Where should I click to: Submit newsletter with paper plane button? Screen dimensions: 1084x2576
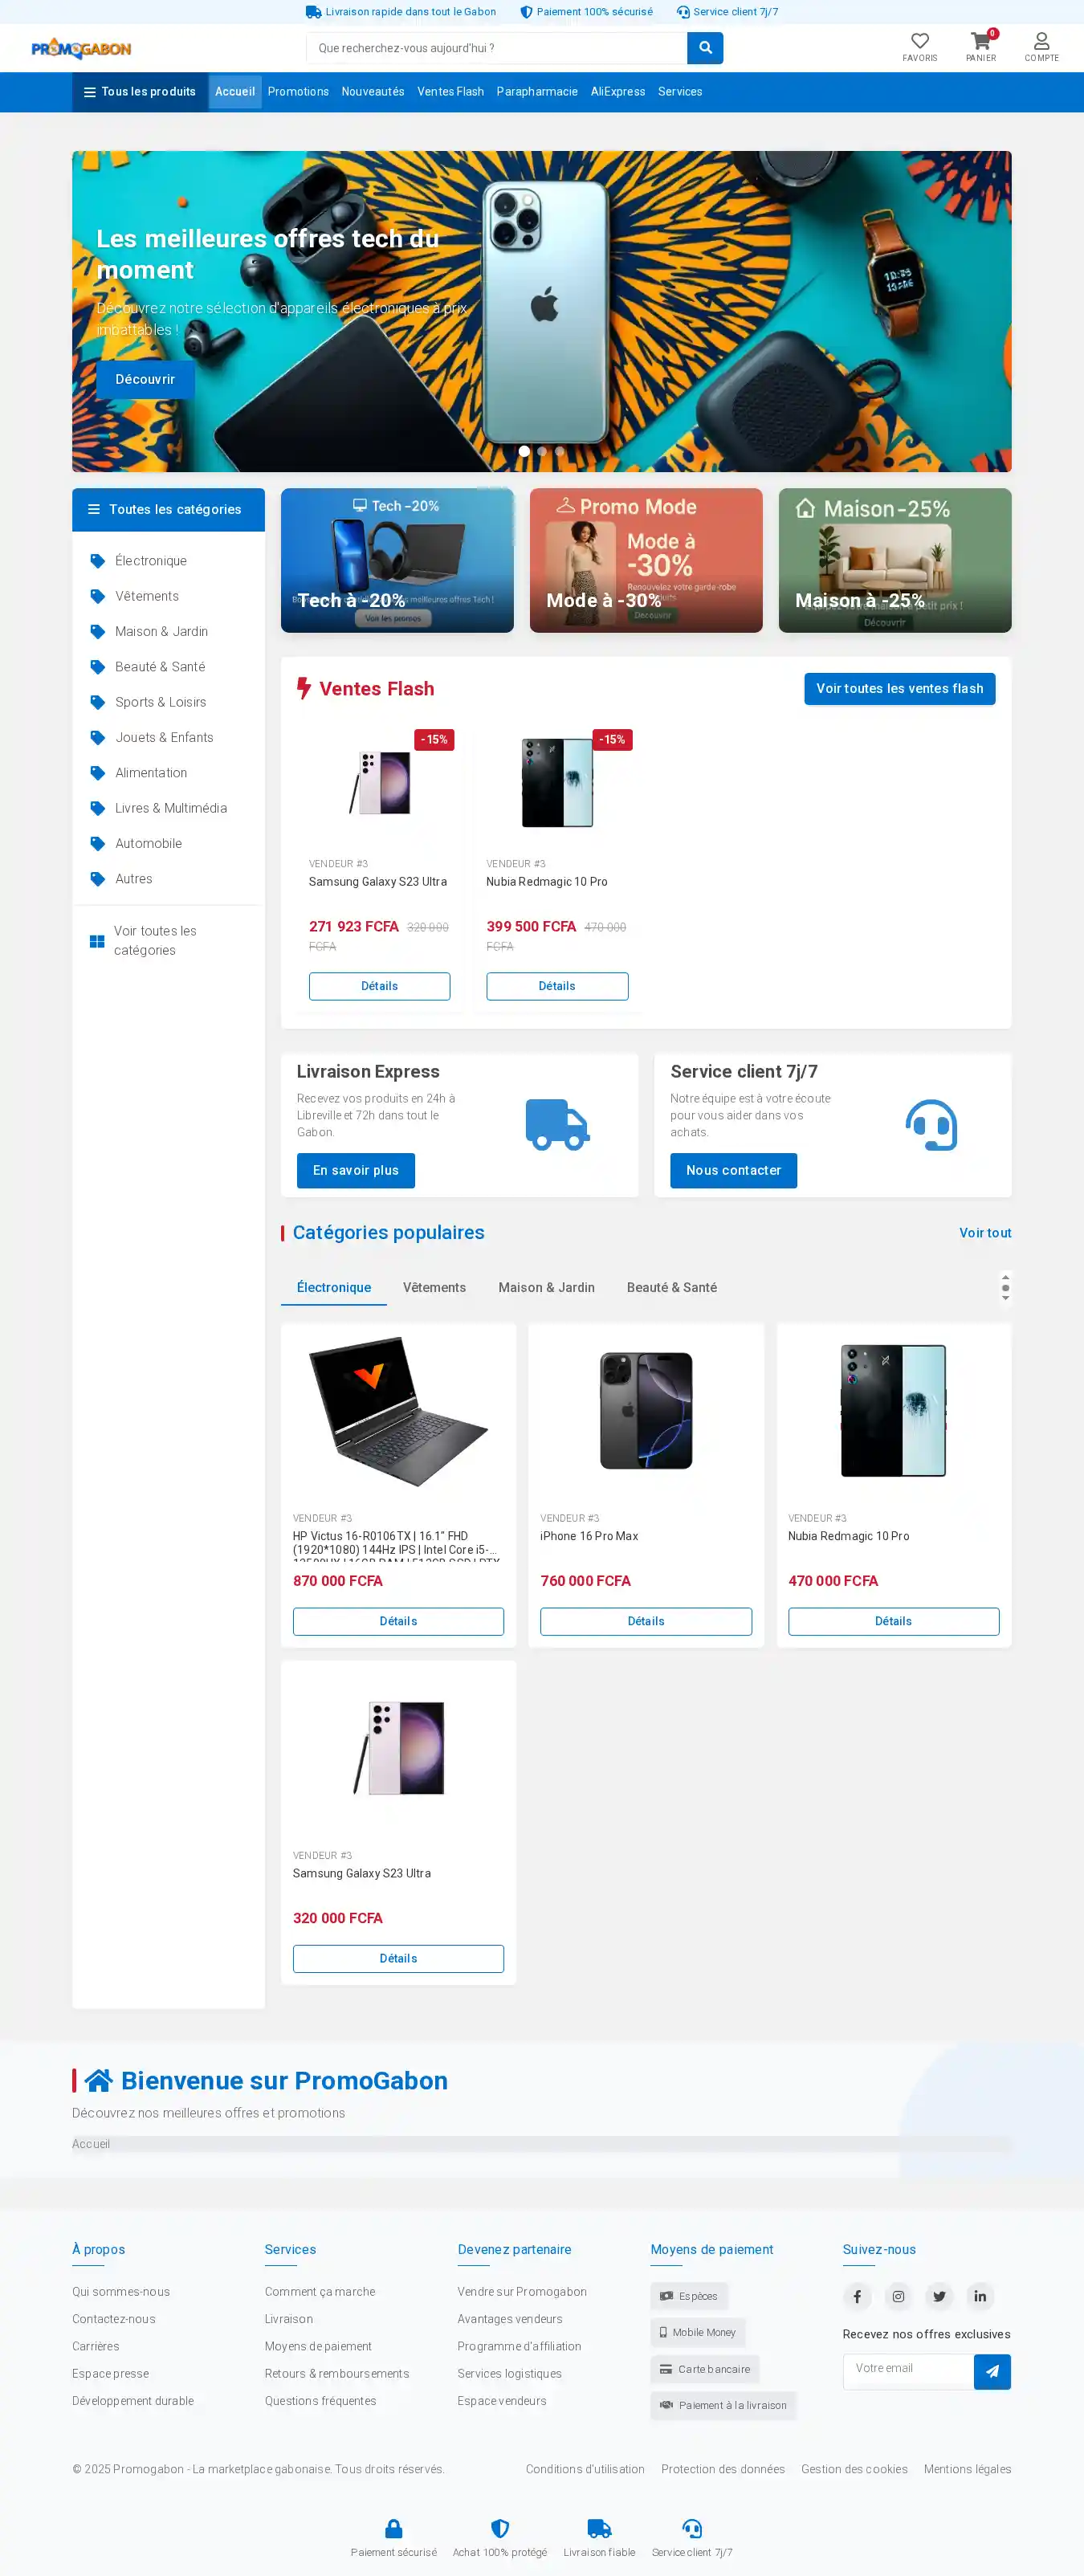click(992, 2371)
